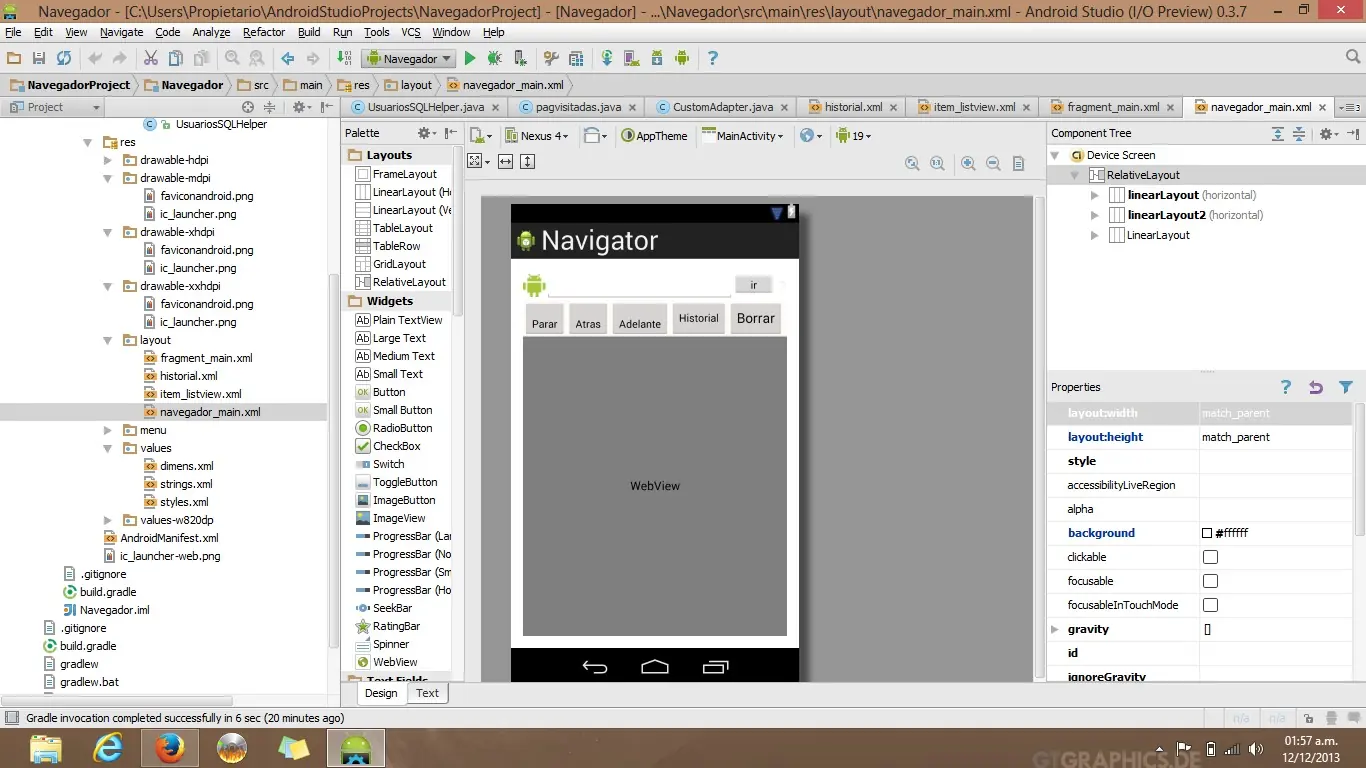The height and width of the screenshot is (768, 1366).
Task: Click Collapse All icon in Component Tree
Action: point(1299,134)
